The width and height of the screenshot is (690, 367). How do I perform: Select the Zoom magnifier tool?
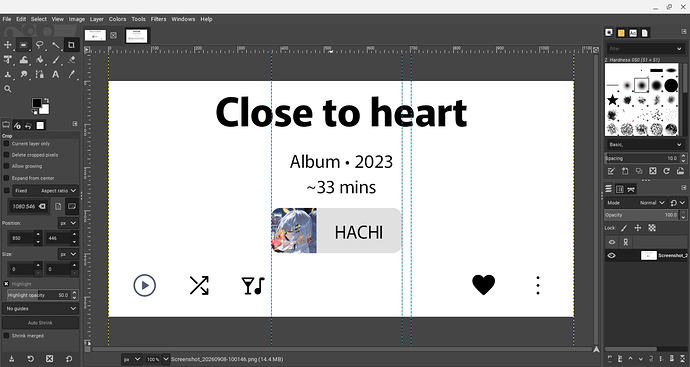pyautogui.click(x=7, y=89)
